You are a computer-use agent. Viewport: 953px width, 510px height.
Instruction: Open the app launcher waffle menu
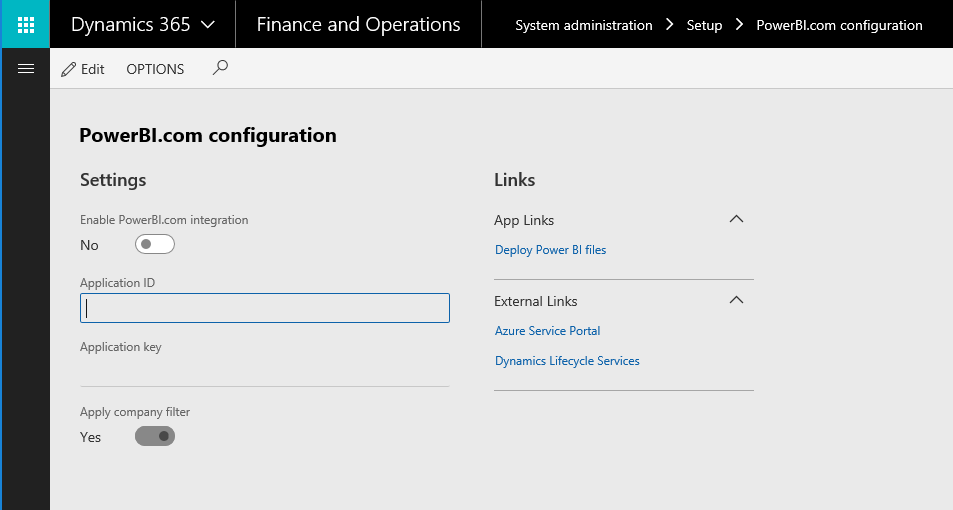[x=26, y=24]
